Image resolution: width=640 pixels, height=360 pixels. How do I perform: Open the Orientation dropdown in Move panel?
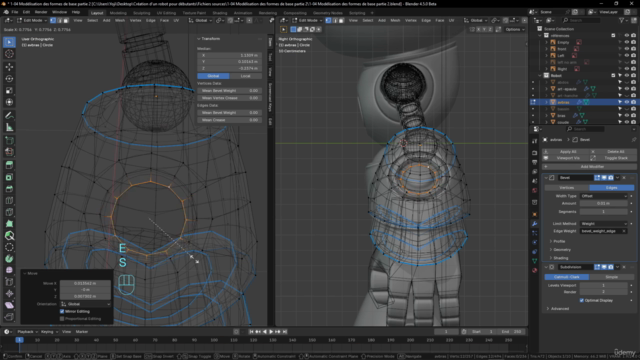point(85,304)
